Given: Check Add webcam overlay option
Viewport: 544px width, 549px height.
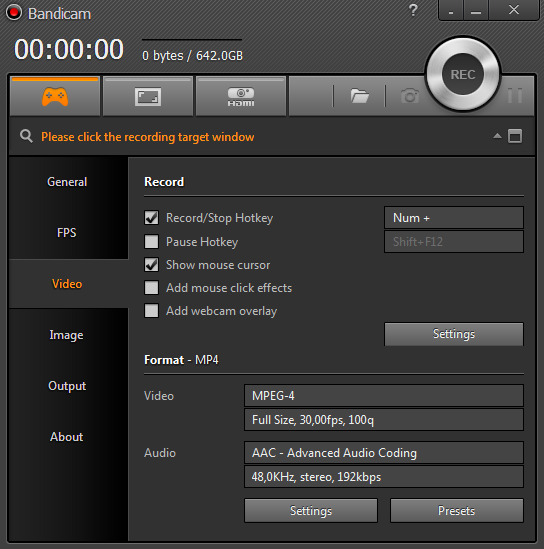Looking at the screenshot, I should (x=152, y=311).
